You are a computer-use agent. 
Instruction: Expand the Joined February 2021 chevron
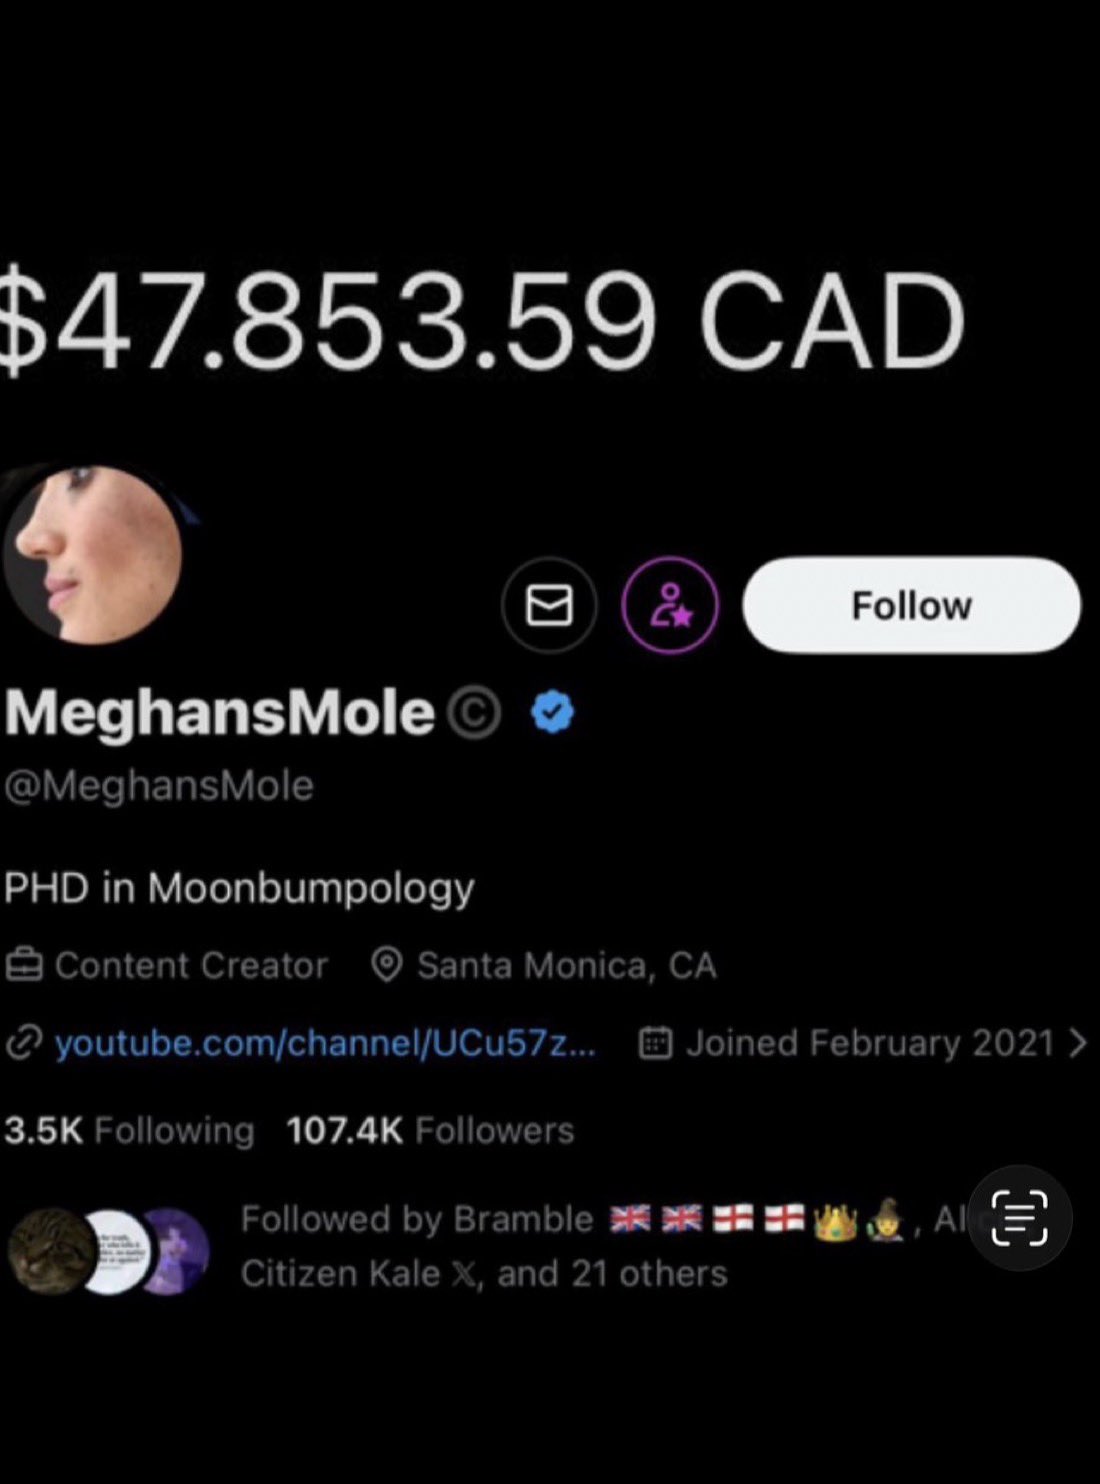1077,1043
